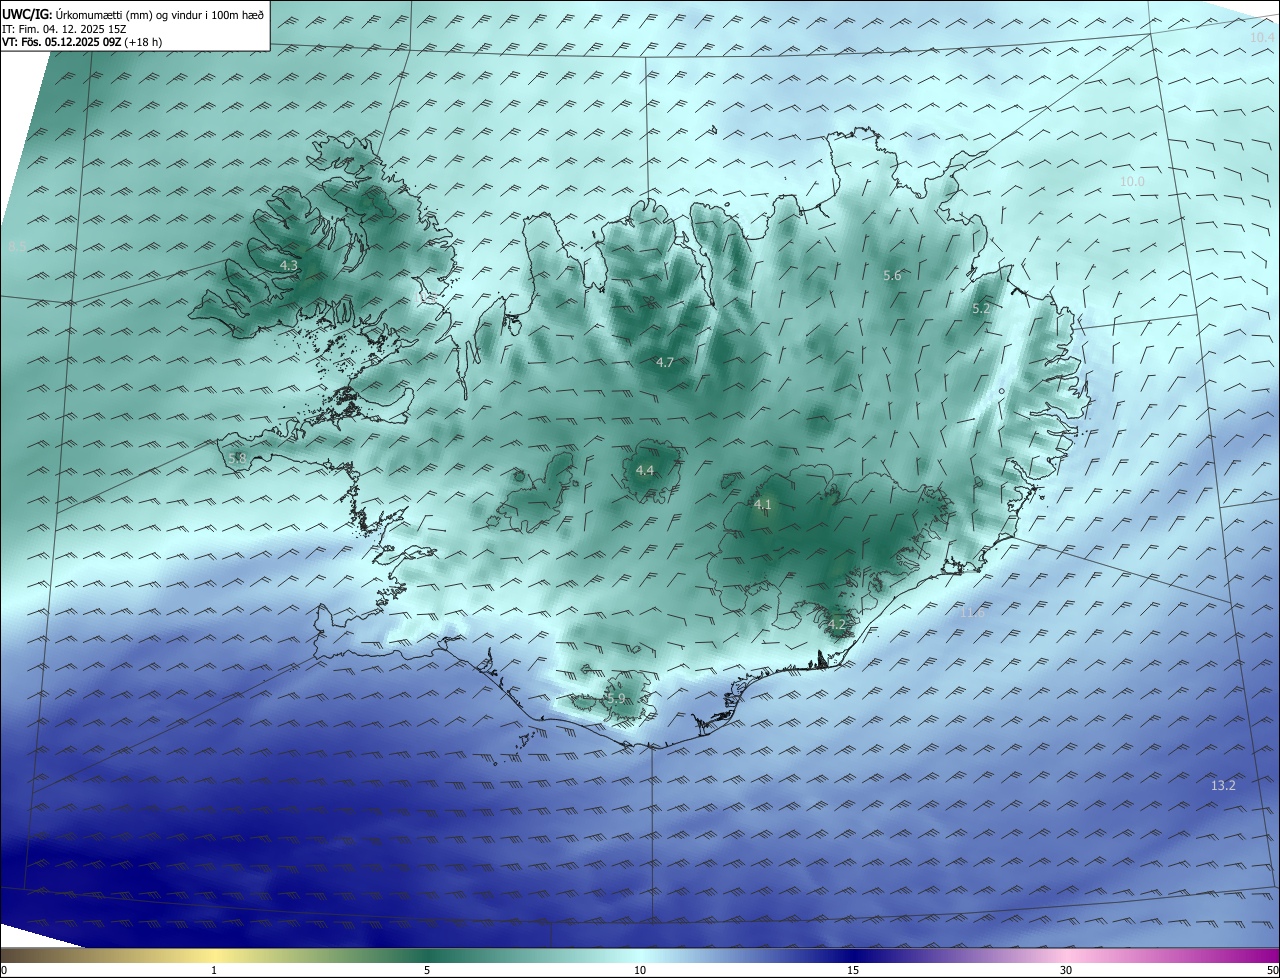Screen dimensions: 1280x978
Task: Click the 5.2 value near the east coast
Action: (x=981, y=309)
